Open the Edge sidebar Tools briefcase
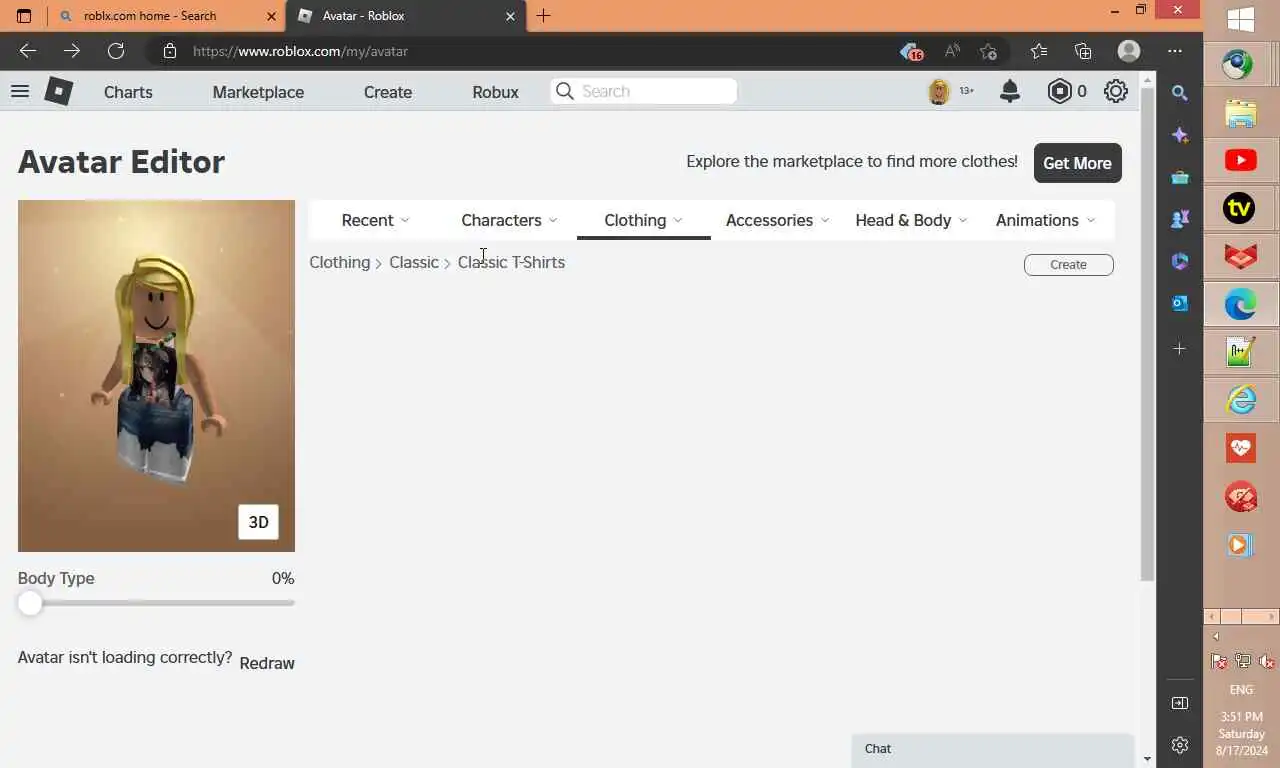The width and height of the screenshot is (1280, 768). pos(1180,177)
